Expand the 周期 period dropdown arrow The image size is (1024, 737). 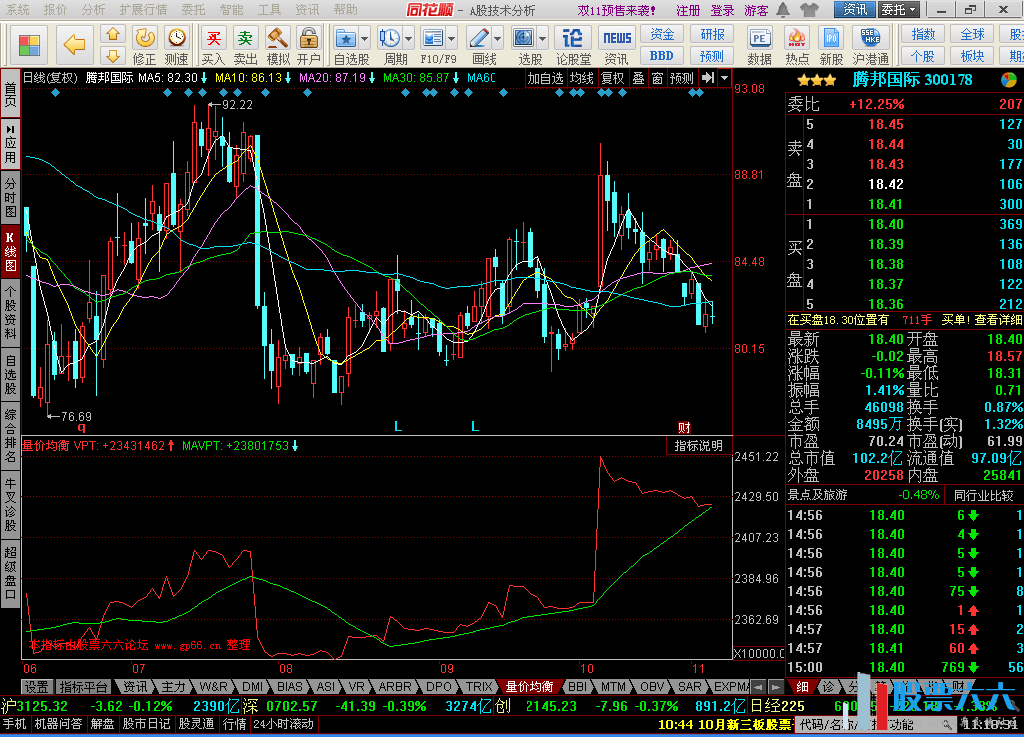pyautogui.click(x=408, y=39)
